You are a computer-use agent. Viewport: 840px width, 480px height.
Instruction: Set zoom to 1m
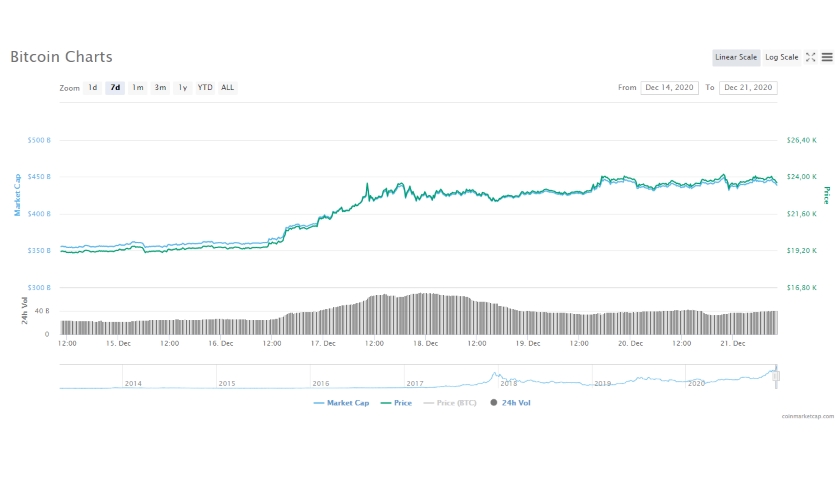coord(138,88)
